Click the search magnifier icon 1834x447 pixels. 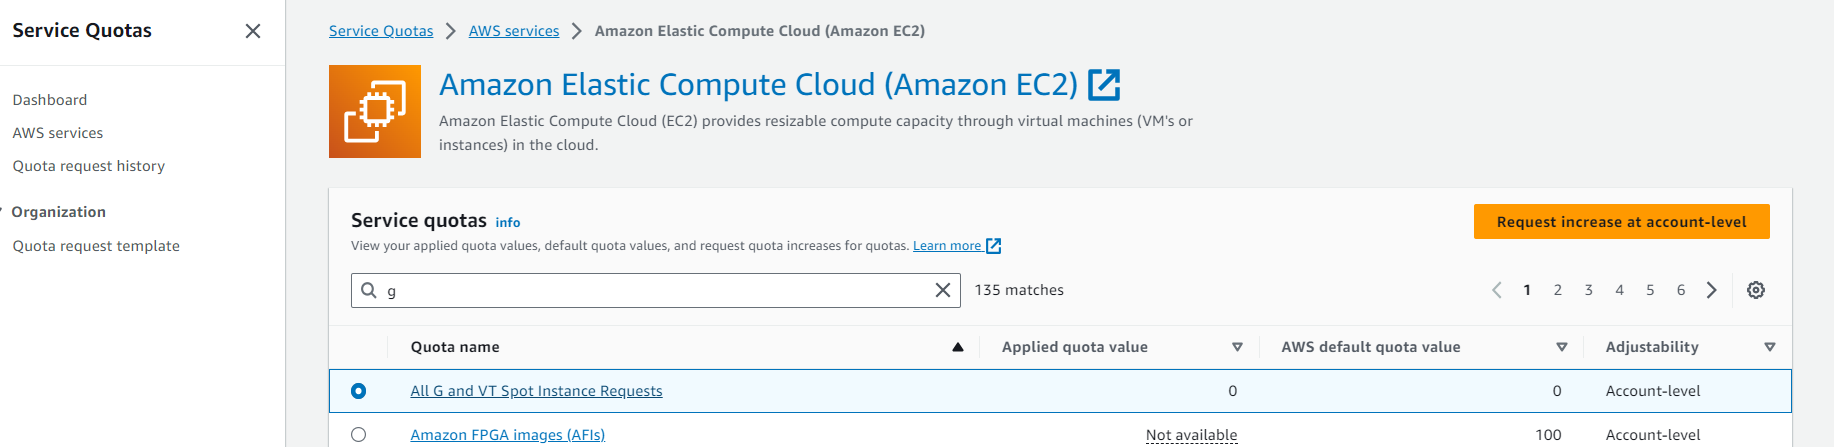tap(369, 290)
